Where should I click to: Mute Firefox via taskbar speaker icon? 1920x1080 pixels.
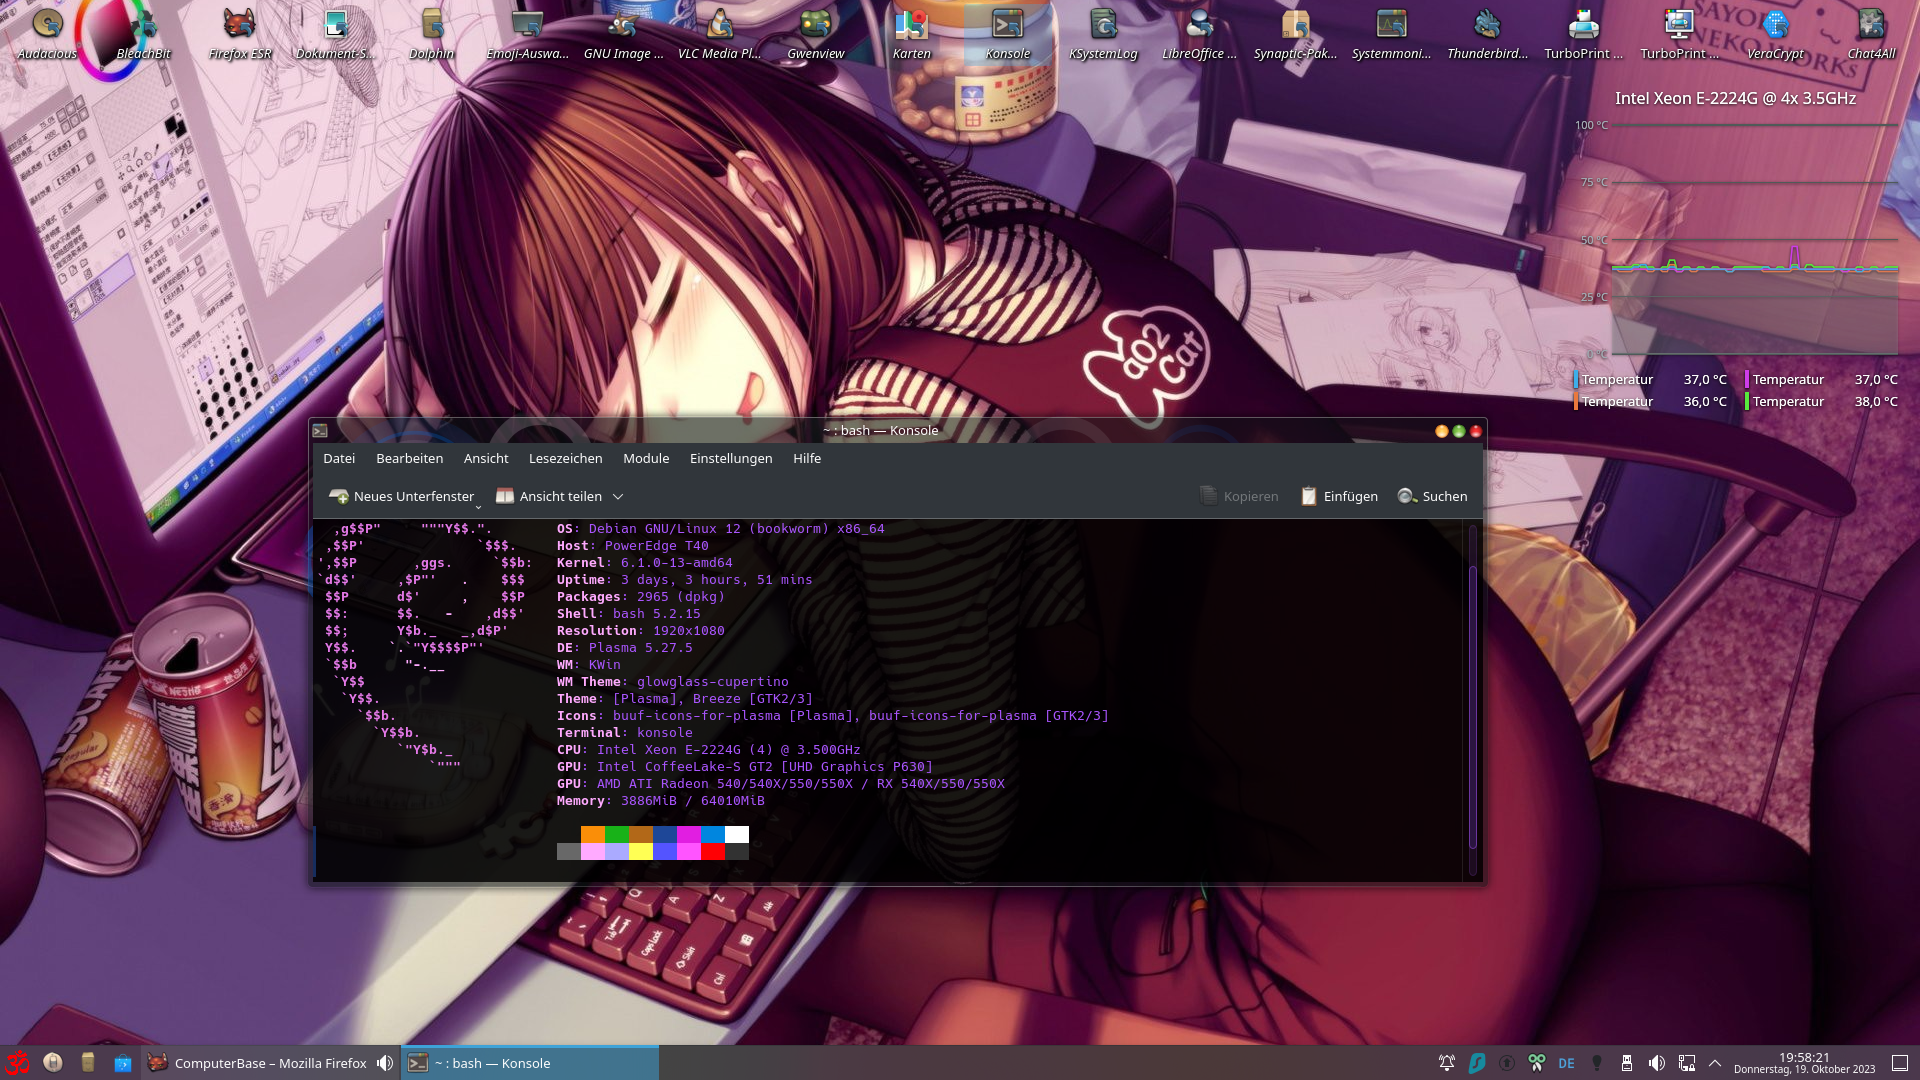coord(383,1063)
